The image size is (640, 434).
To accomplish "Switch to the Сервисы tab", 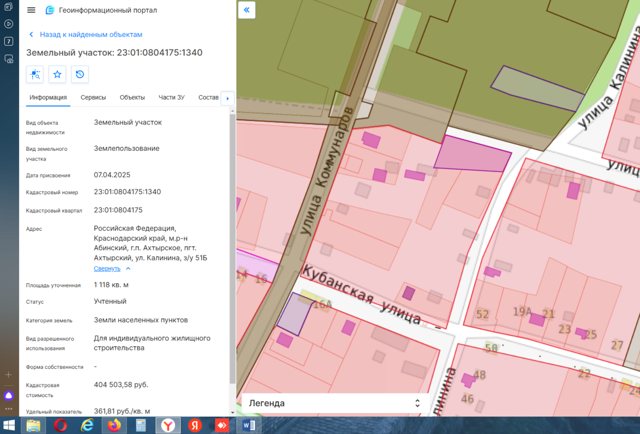I will coord(93,98).
